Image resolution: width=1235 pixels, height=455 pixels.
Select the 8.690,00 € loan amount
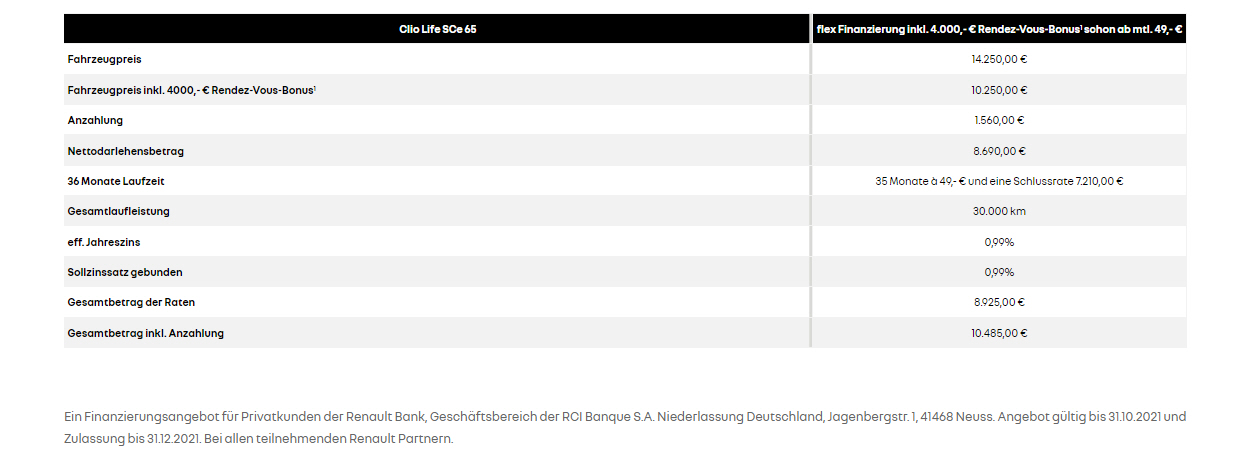[999, 151]
